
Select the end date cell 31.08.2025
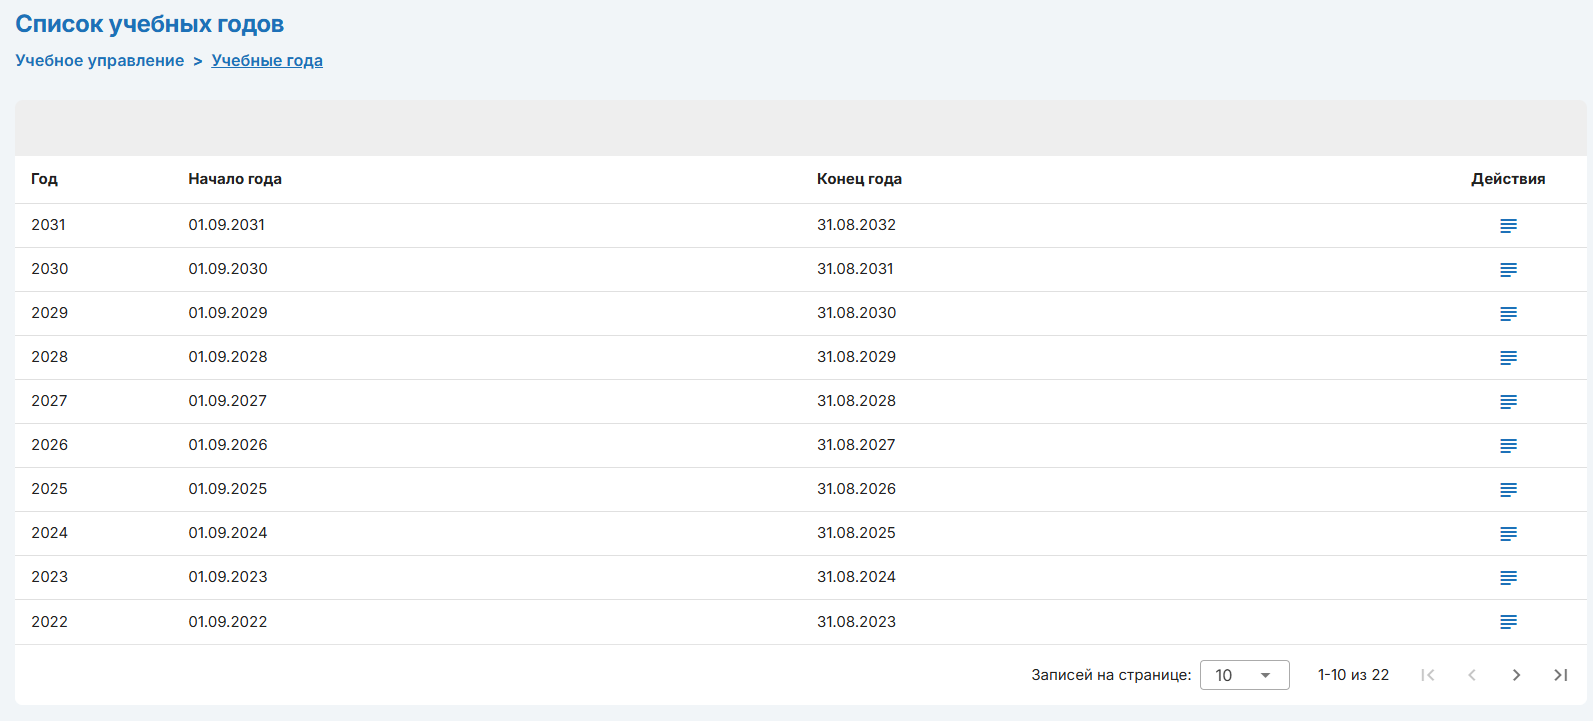(x=856, y=533)
